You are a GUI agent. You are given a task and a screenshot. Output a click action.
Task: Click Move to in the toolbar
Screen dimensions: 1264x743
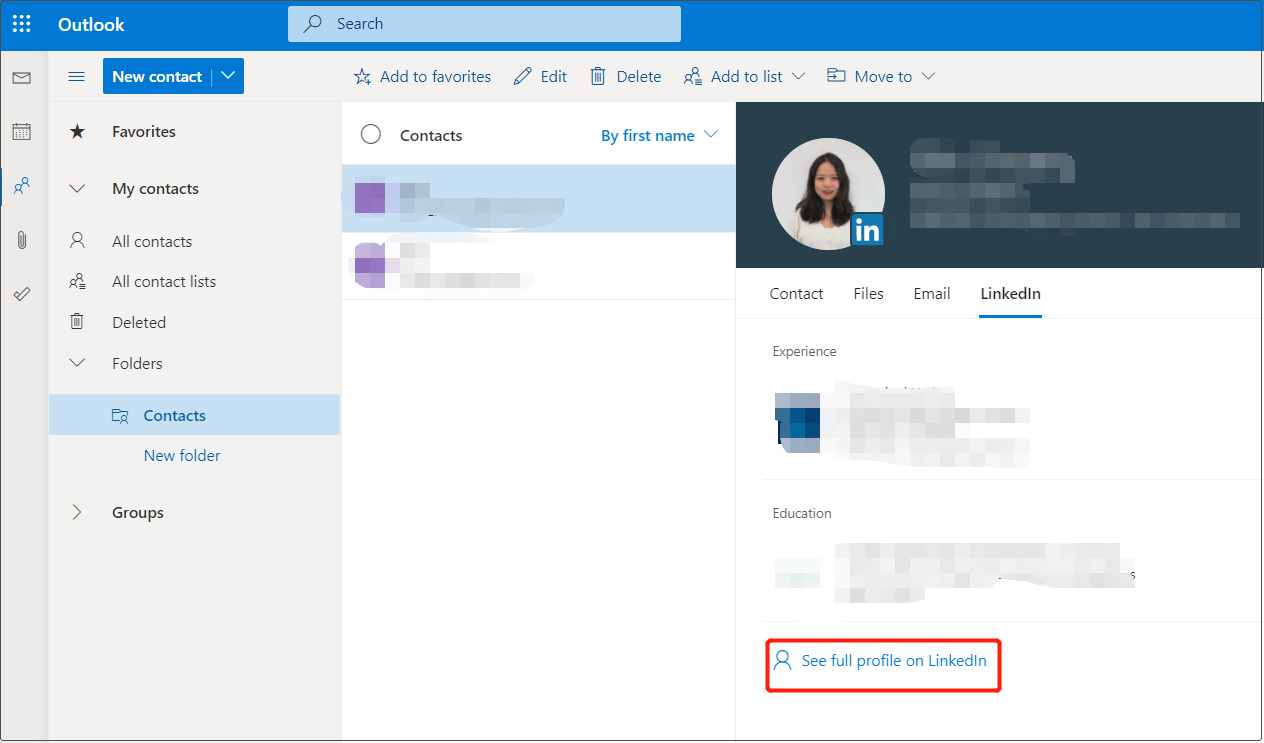(x=881, y=76)
